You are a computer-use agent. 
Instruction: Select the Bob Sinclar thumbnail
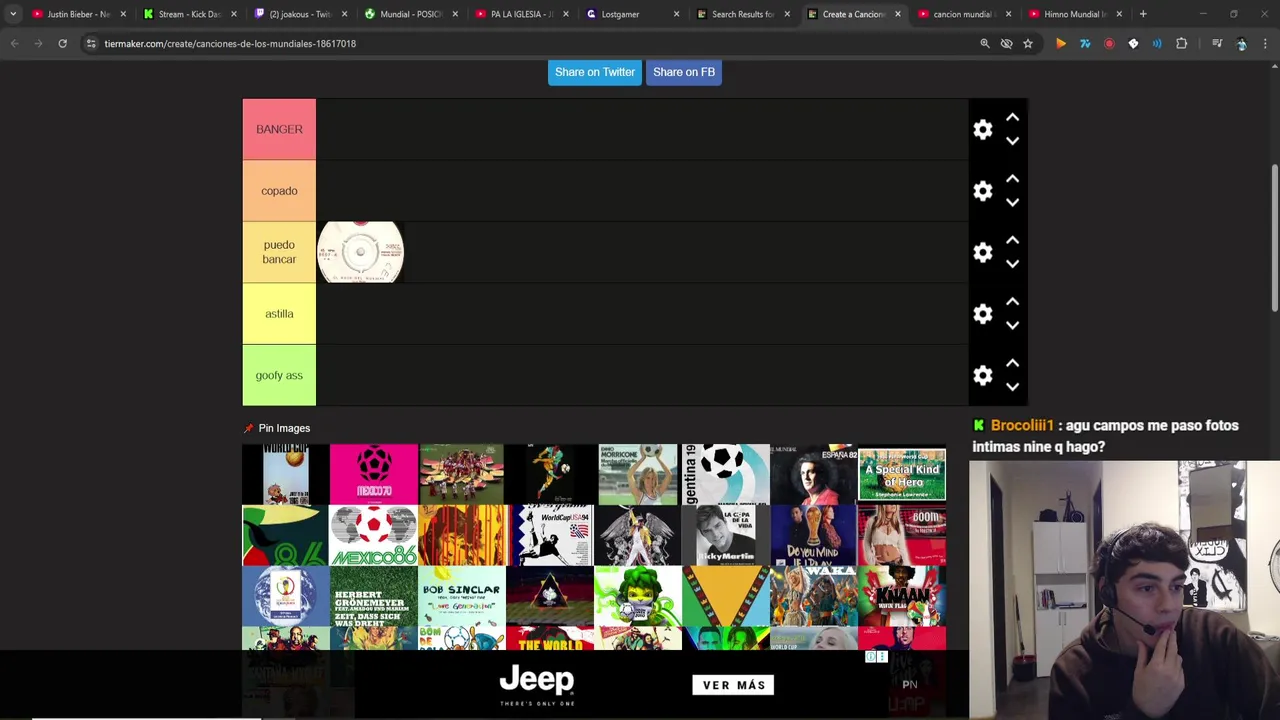[x=462, y=596]
